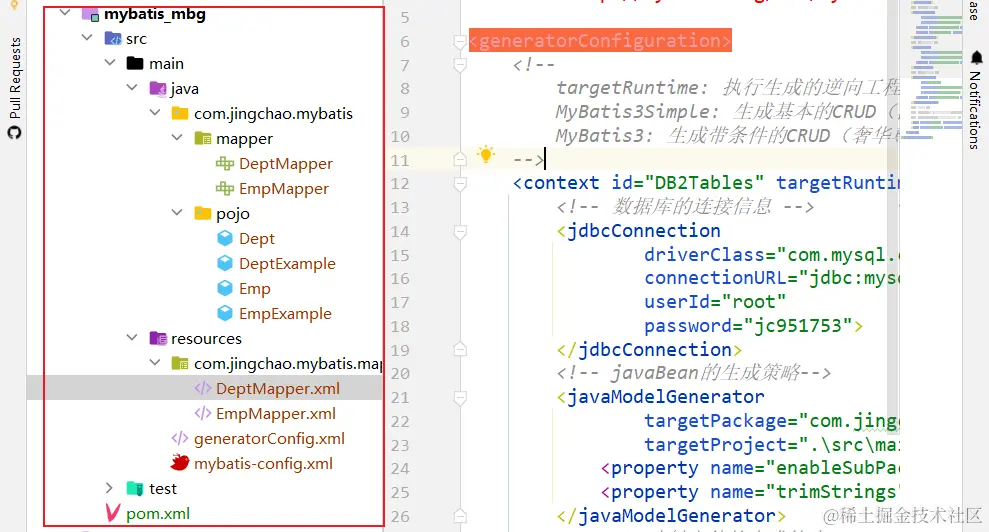Click the generatorConfig.xml file icon
Viewport: 989px width, 532px height.
click(180, 438)
